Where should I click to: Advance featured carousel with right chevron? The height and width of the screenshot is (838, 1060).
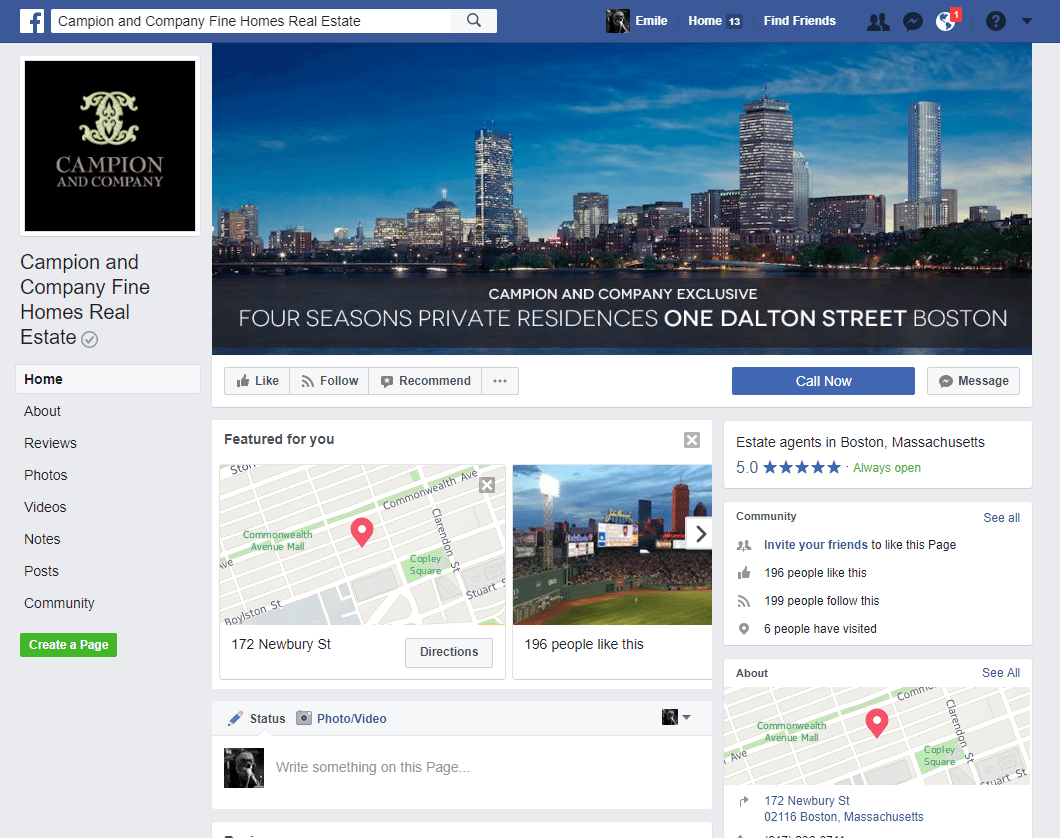pyautogui.click(x=700, y=534)
